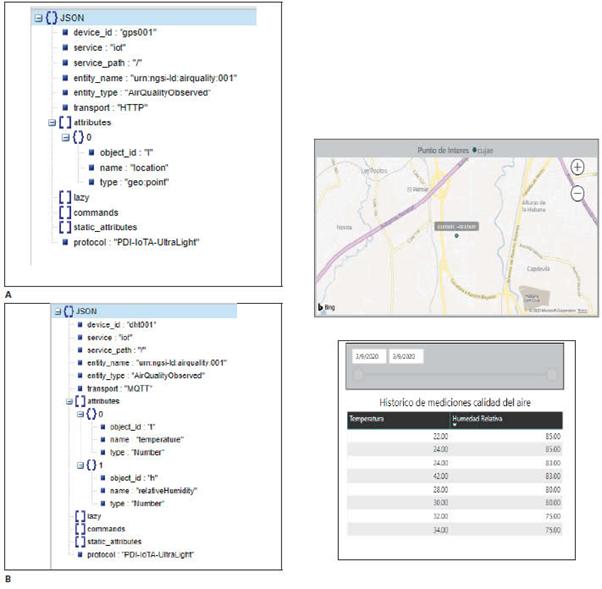602x589 pixels.
Task: Sort table by Temperatura column header
Action: tap(367, 419)
